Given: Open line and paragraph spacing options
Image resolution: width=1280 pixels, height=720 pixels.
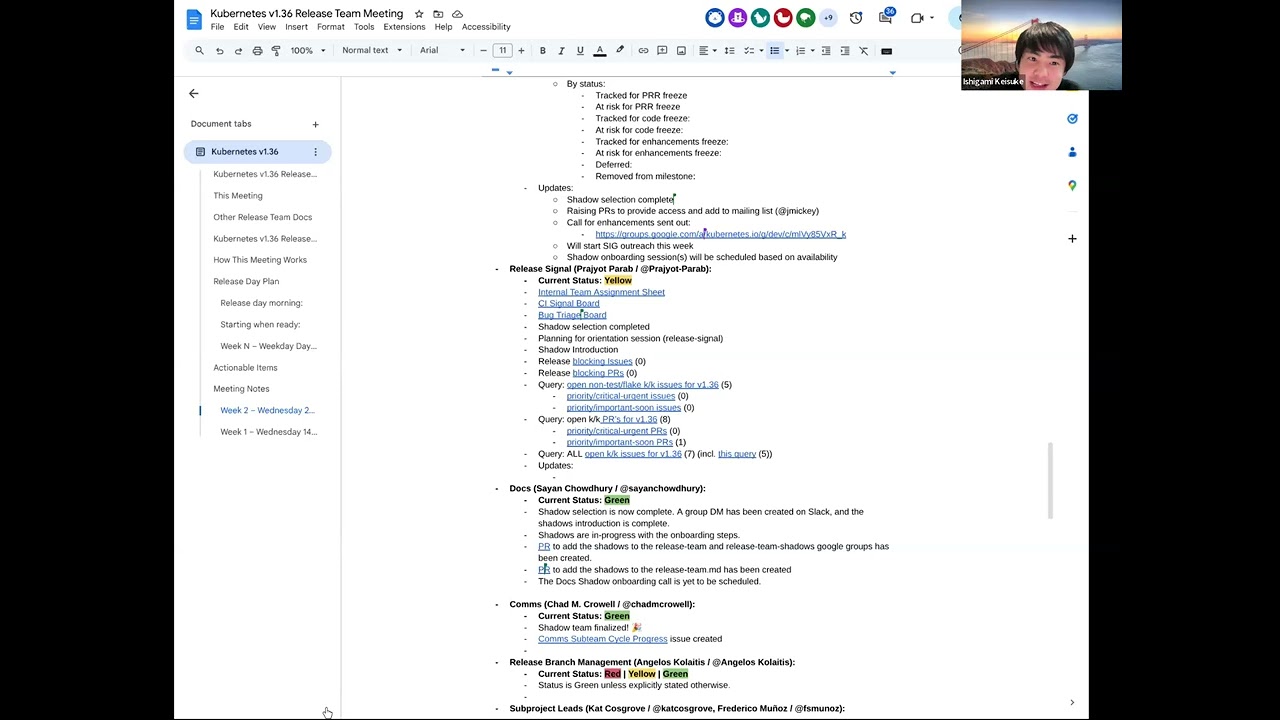Looking at the screenshot, I should coord(729,51).
